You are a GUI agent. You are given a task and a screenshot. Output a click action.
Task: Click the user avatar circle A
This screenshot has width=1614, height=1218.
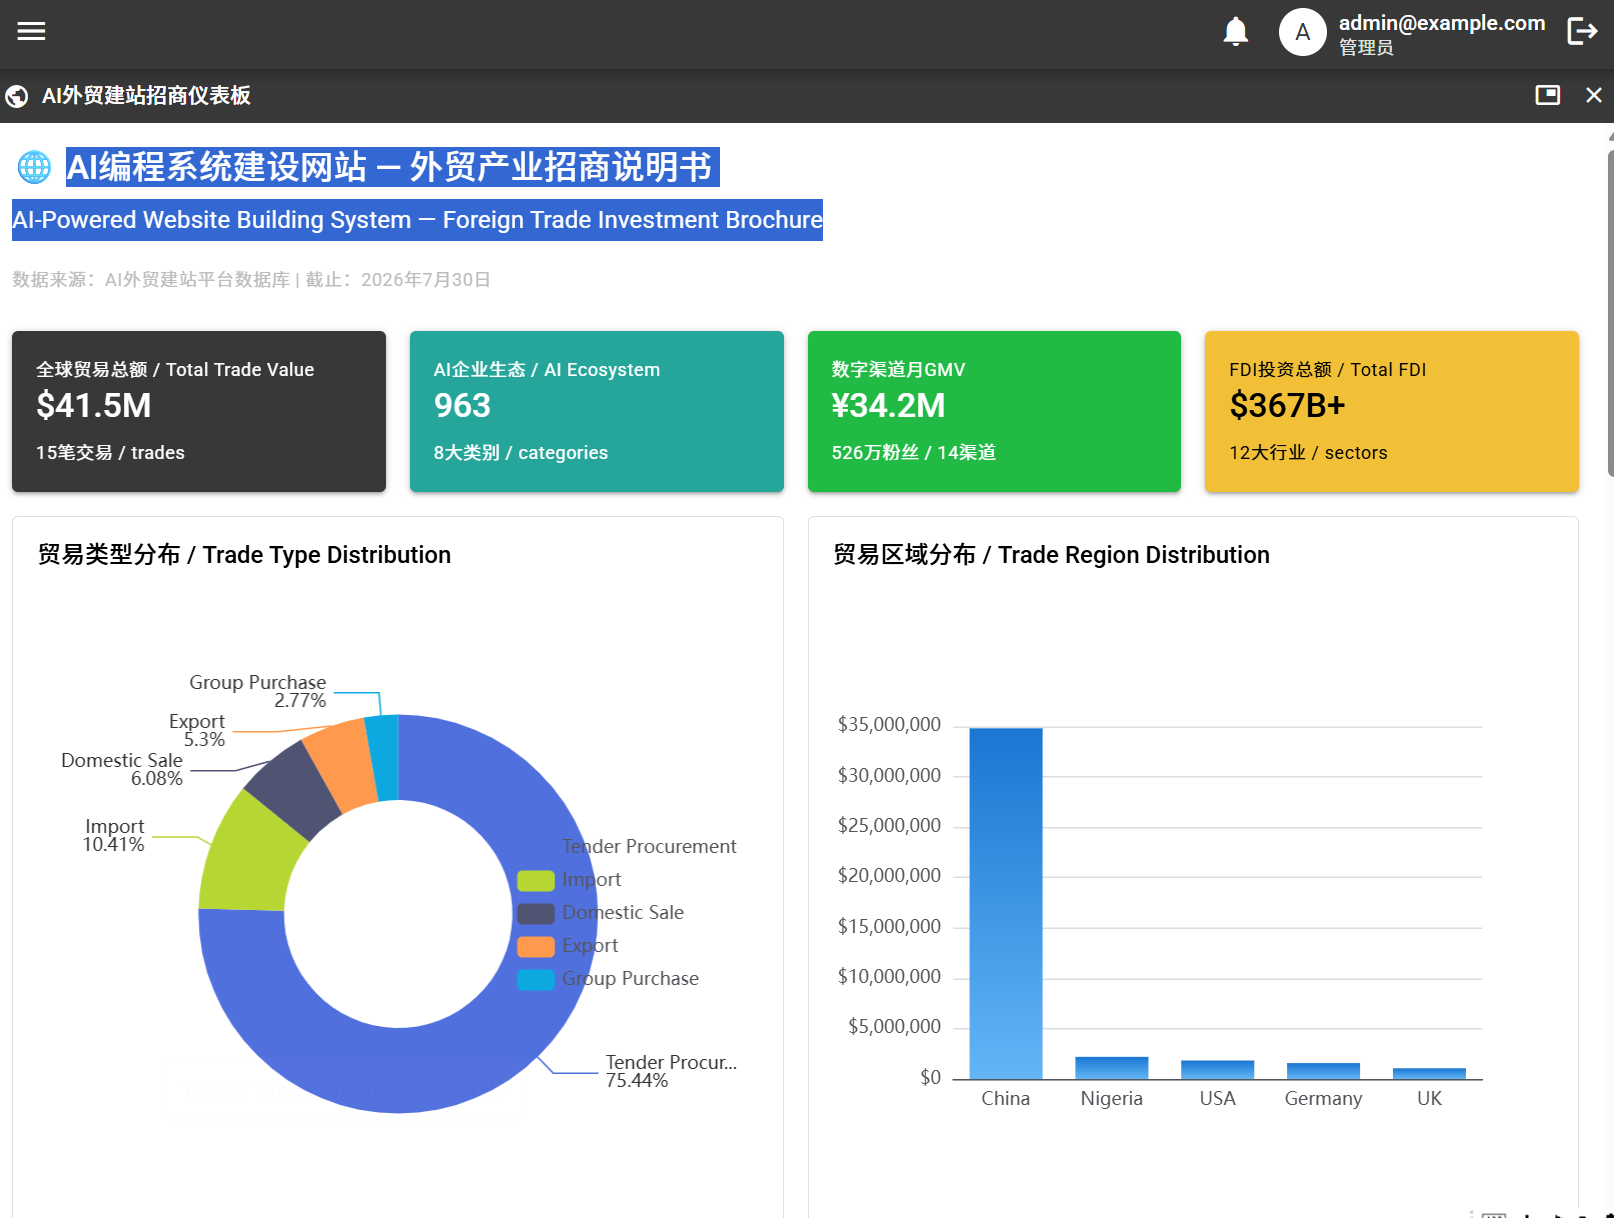point(1302,32)
